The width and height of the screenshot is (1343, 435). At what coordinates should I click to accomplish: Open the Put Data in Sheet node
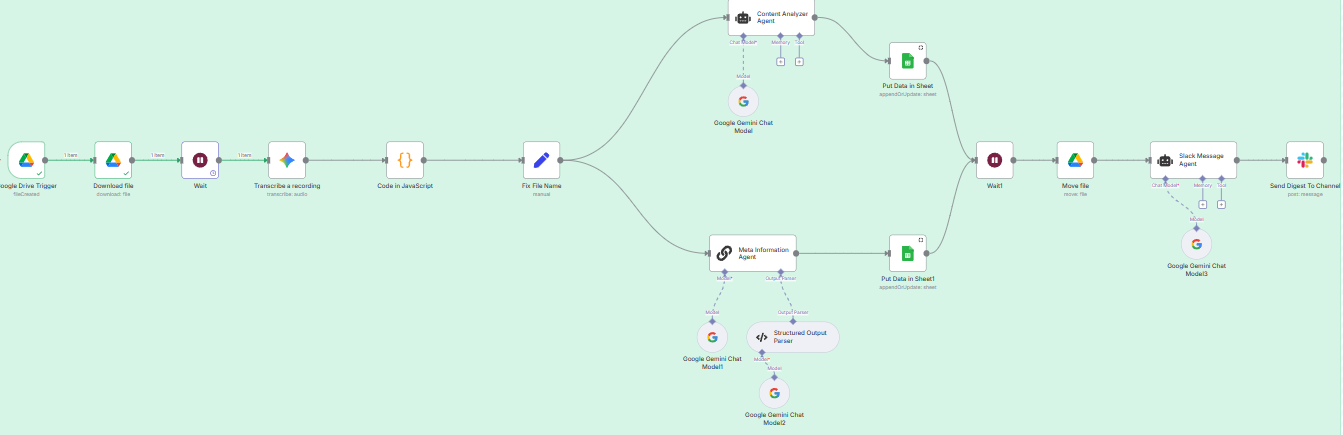coord(908,61)
